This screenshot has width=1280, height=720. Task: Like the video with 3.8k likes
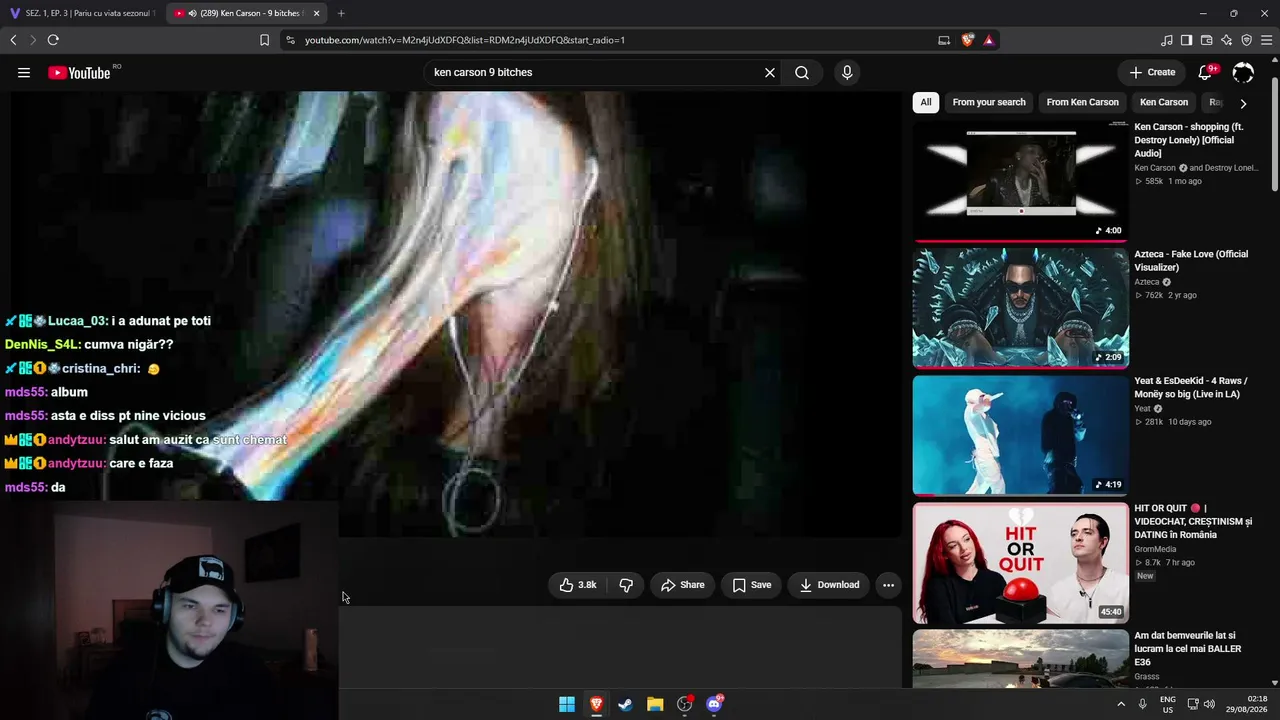578,585
